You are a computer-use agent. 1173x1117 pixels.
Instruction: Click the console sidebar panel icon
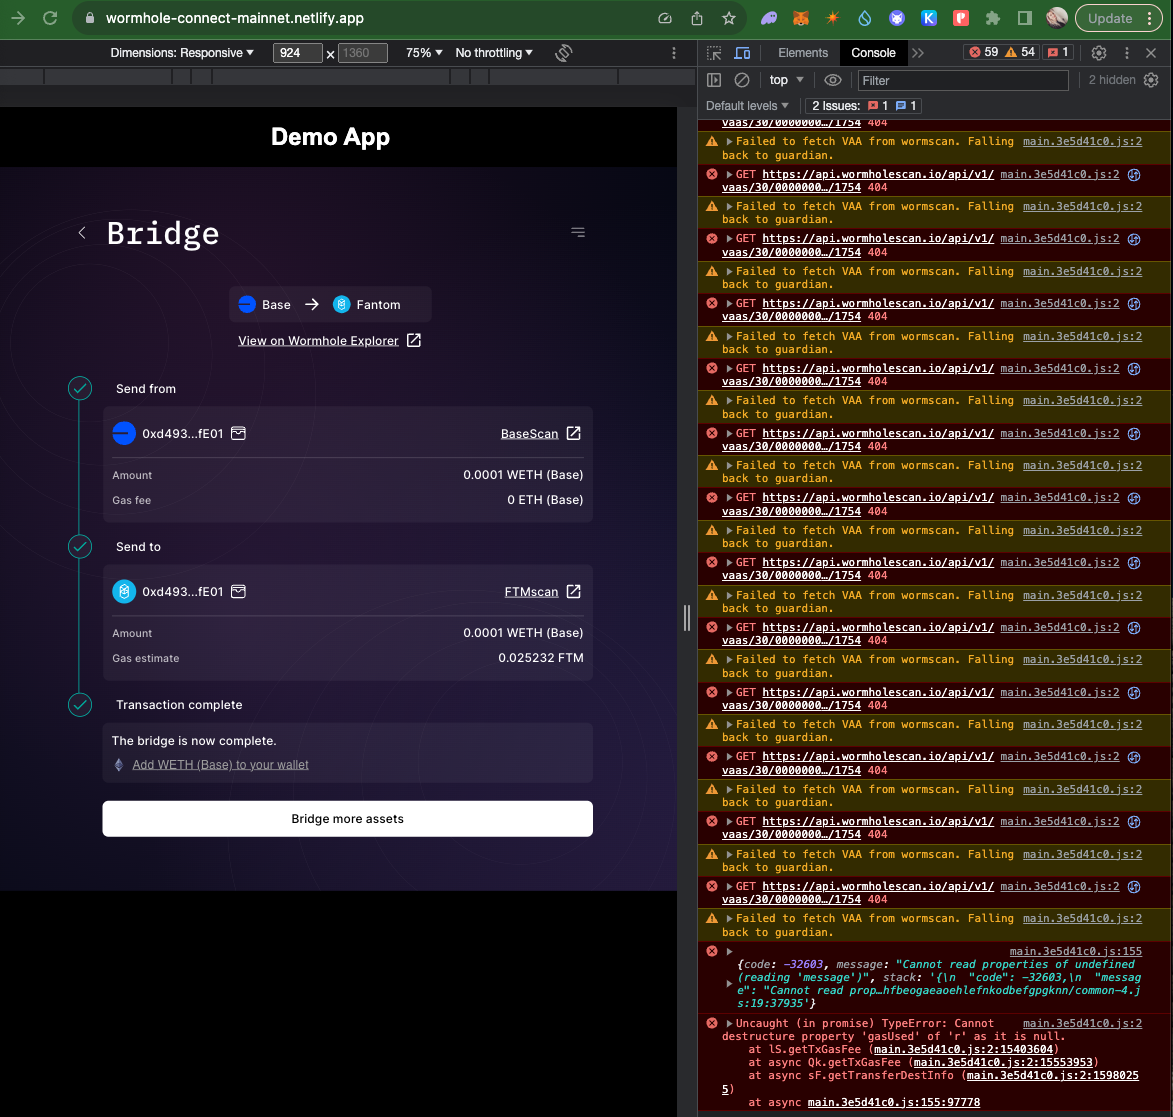point(713,79)
